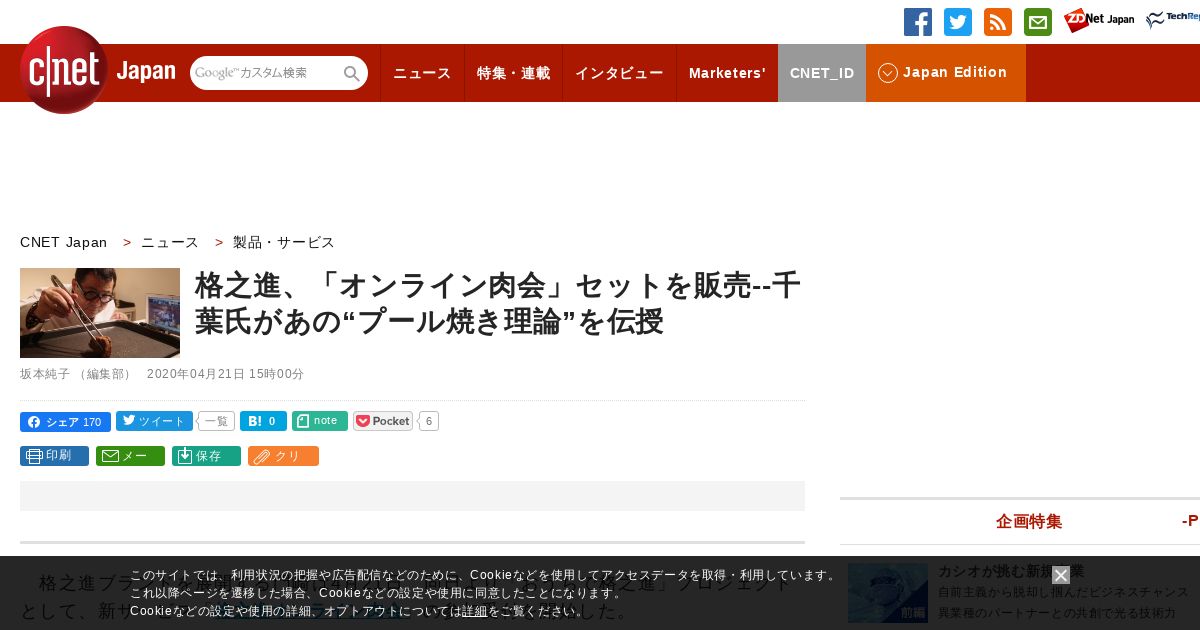Screen dimensions: 1200x630
Task: Open the 特集・連載 menu
Action: [x=513, y=73]
